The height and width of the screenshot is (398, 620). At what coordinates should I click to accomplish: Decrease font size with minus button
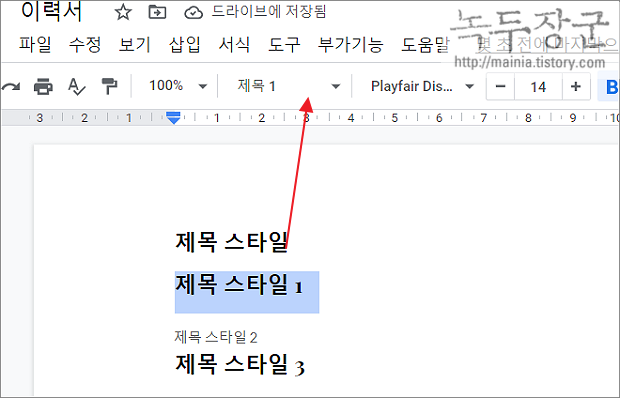click(500, 86)
